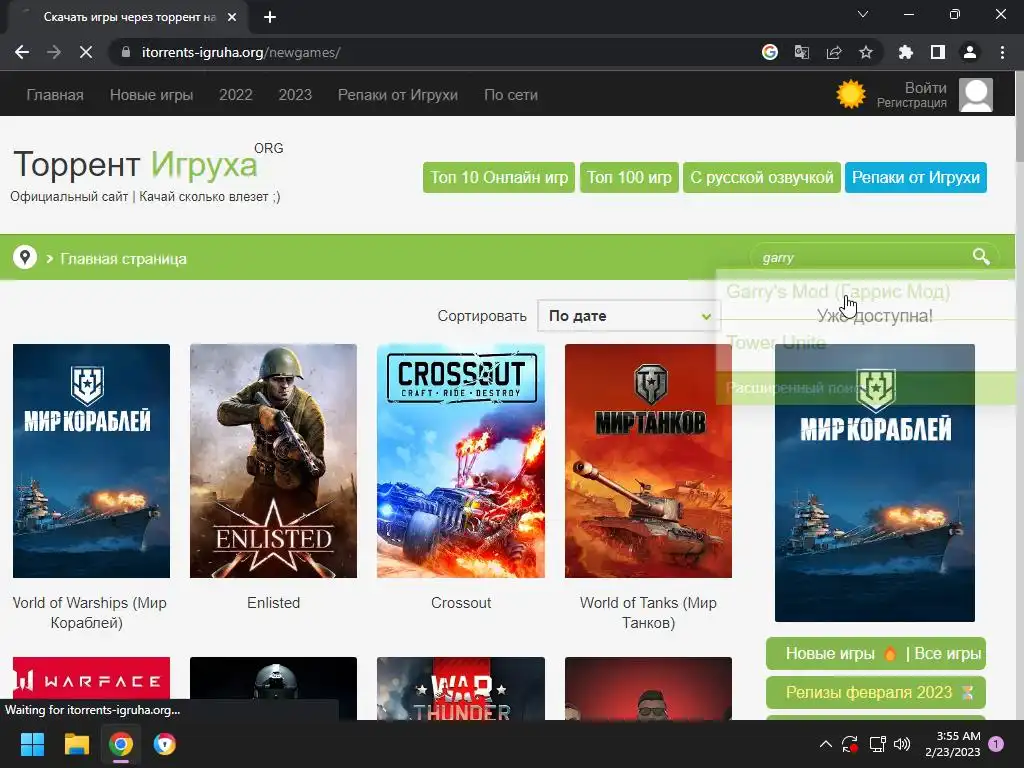Click the browser forward arrow

pyautogui.click(x=54, y=52)
